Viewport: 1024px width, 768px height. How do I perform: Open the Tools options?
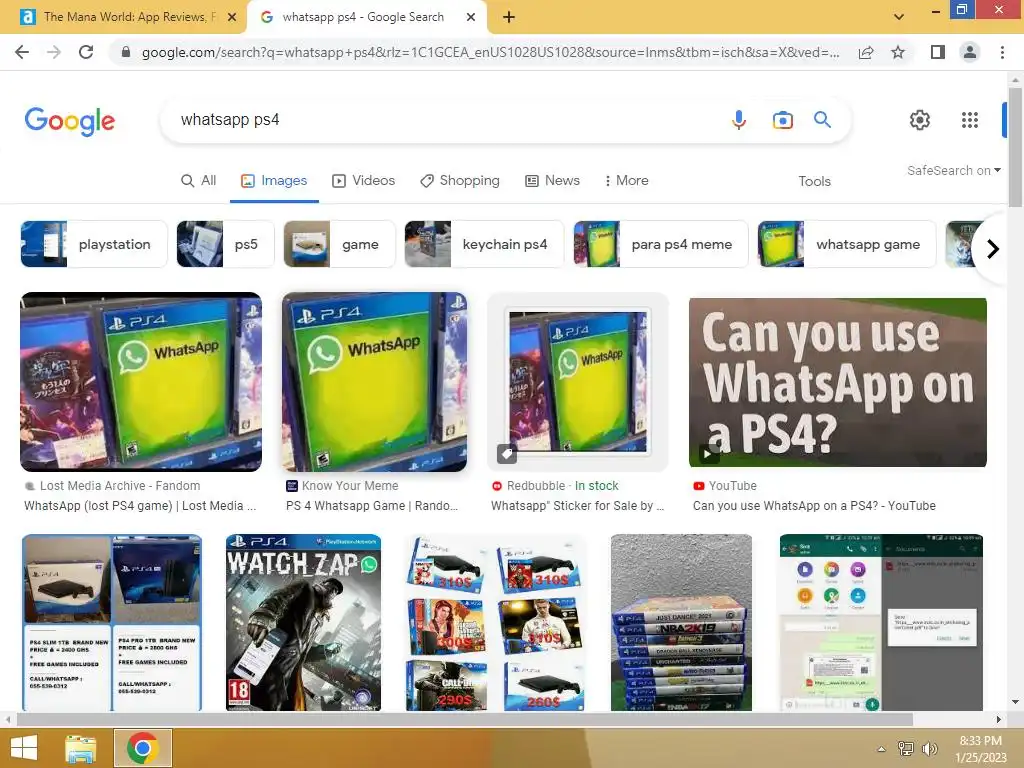[814, 182]
